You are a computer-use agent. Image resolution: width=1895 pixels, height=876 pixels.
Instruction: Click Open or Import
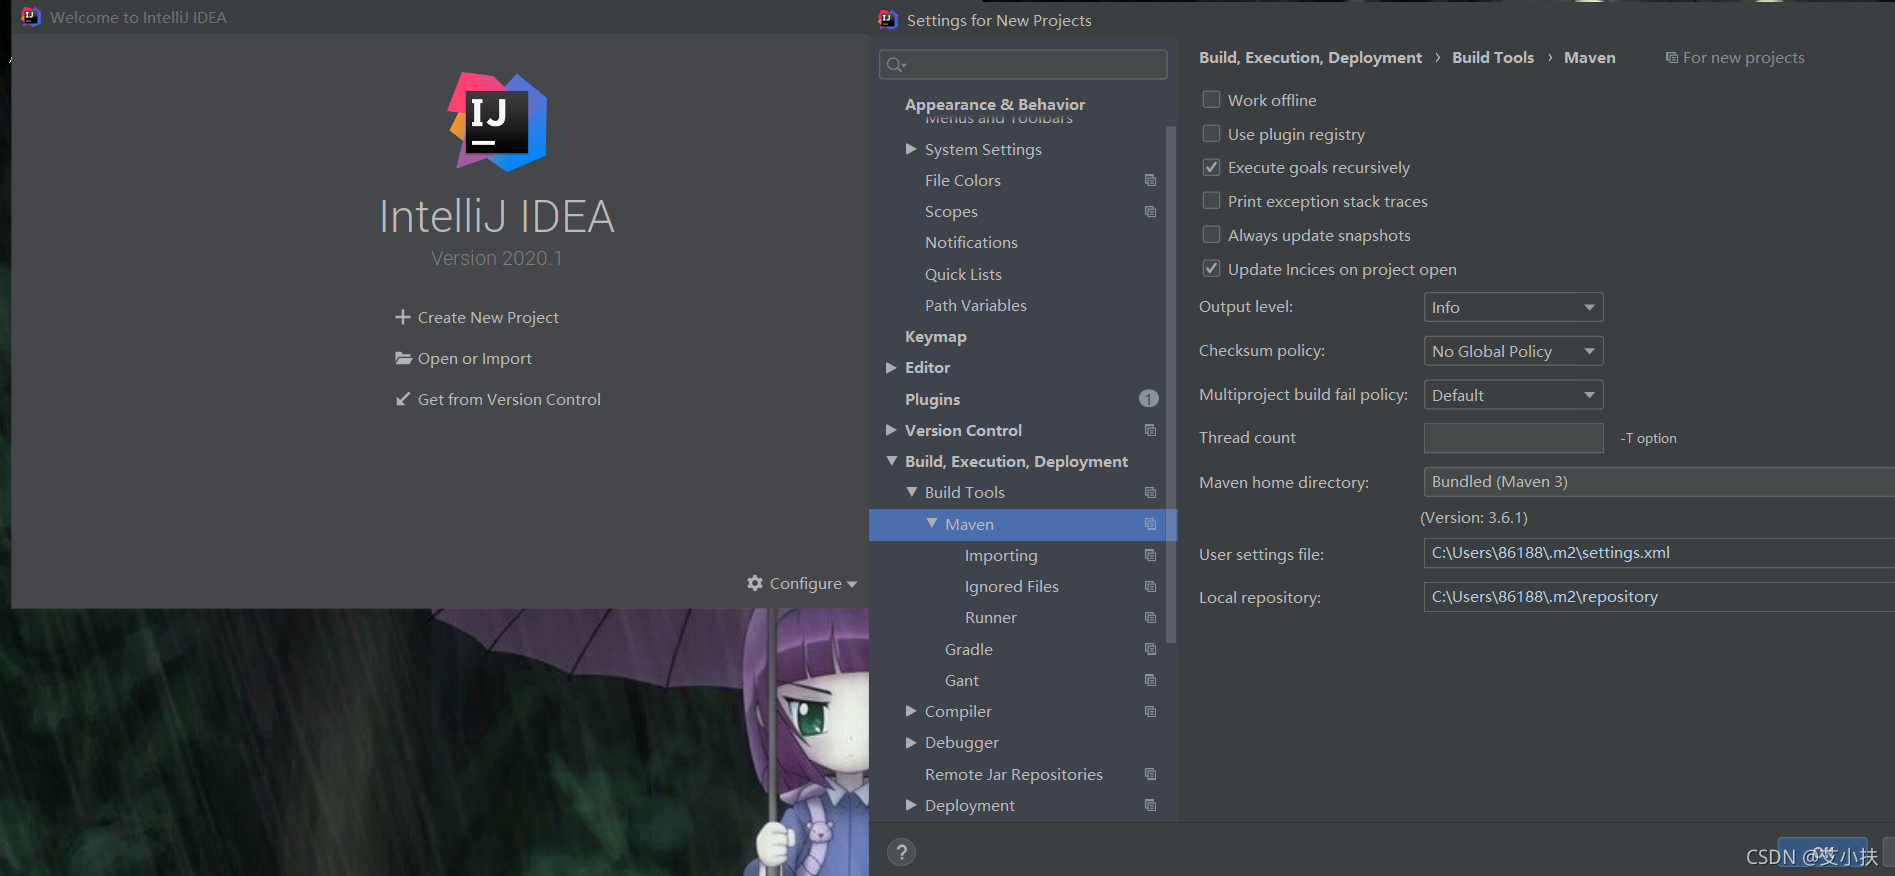pyautogui.click(x=474, y=358)
